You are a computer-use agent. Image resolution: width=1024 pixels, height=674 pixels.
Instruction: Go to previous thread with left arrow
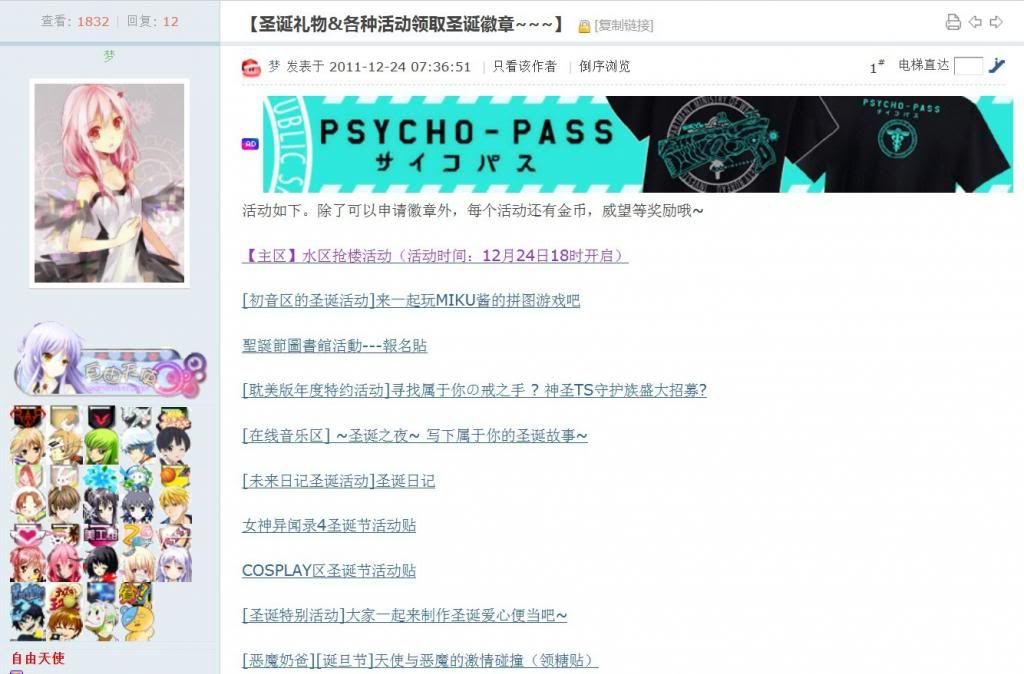tap(975, 22)
